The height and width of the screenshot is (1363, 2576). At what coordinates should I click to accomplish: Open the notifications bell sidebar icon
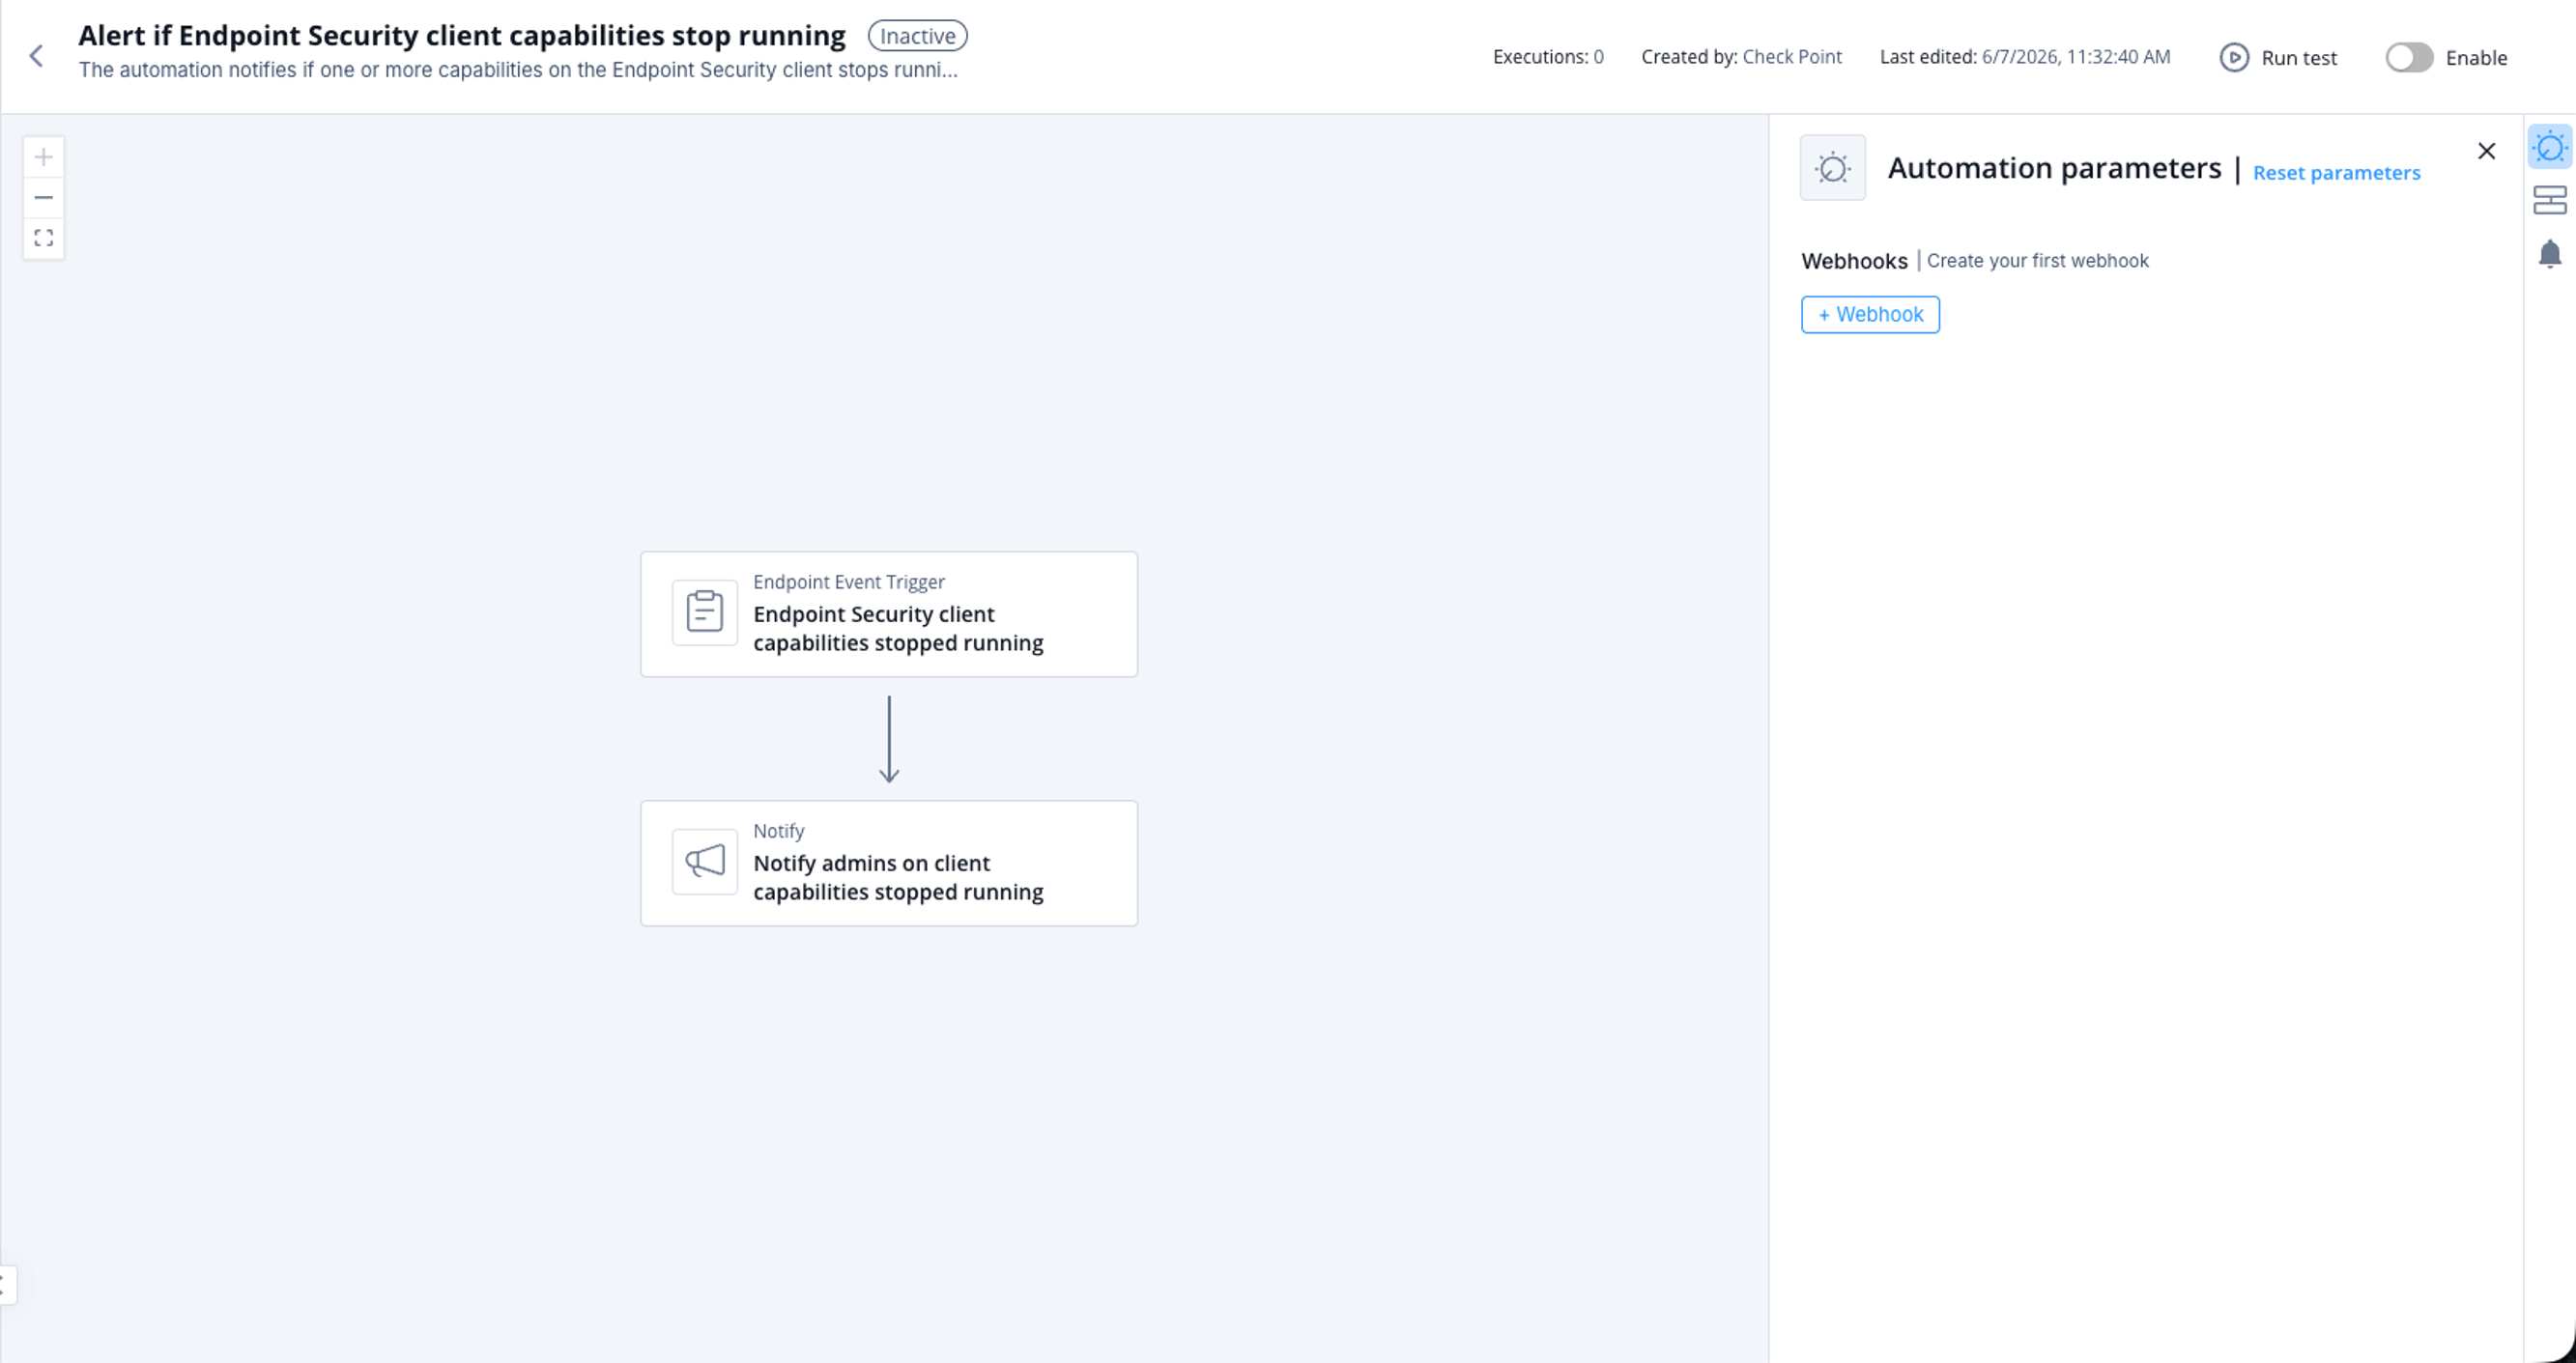pos(2549,254)
